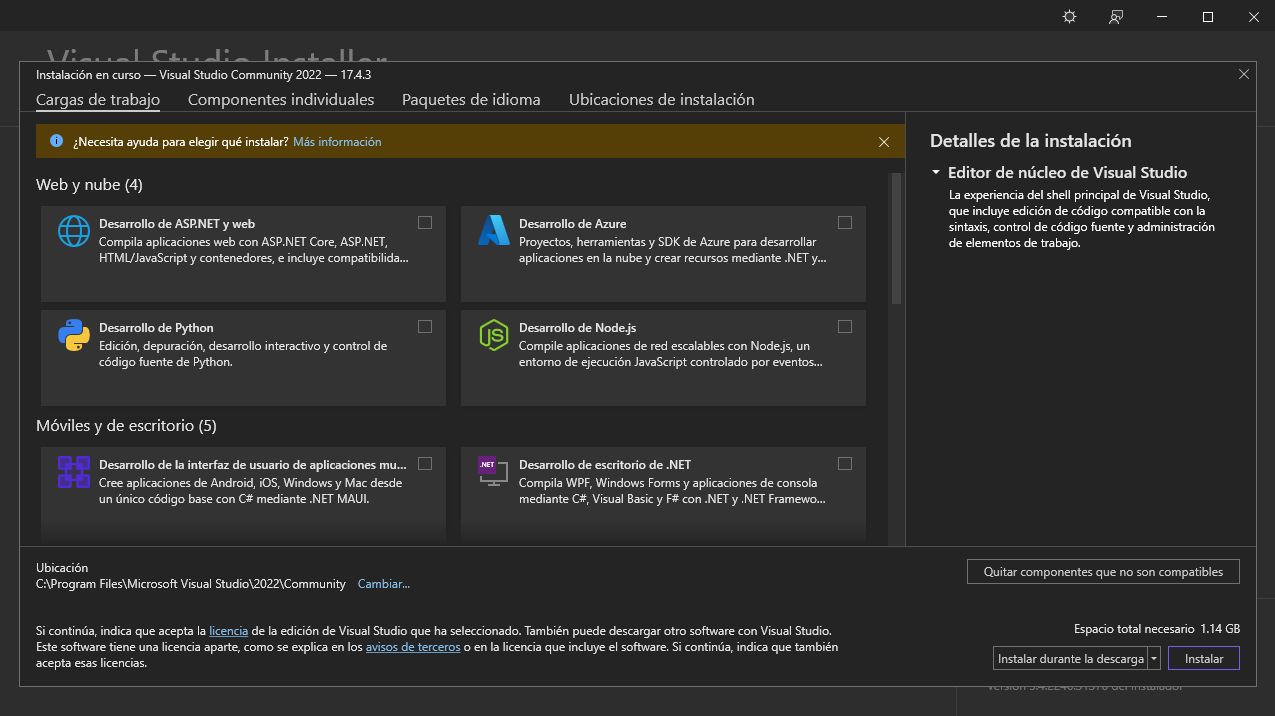The image size is (1275, 716).
Task: Collapse Editor de núcleo de Visual Studio section
Action: (x=936, y=172)
